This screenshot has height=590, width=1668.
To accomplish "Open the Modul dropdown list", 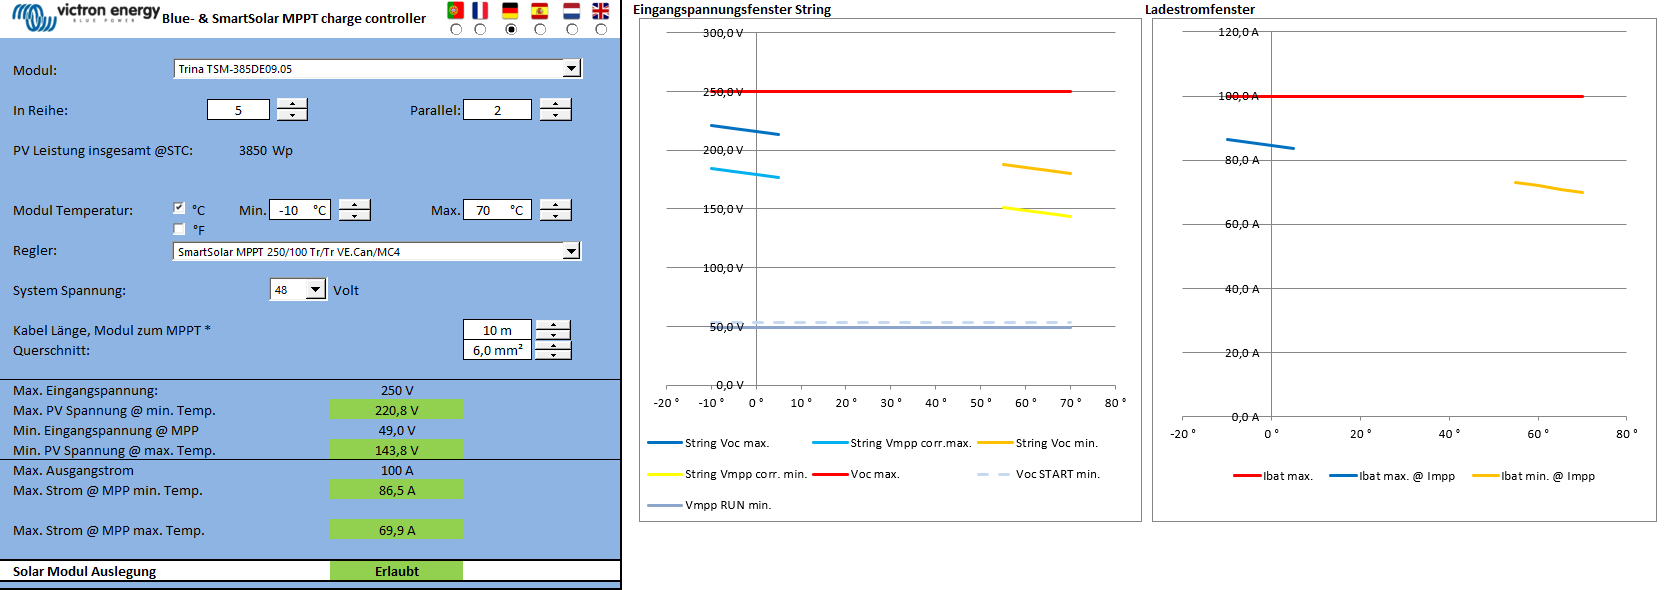I will coord(571,69).
